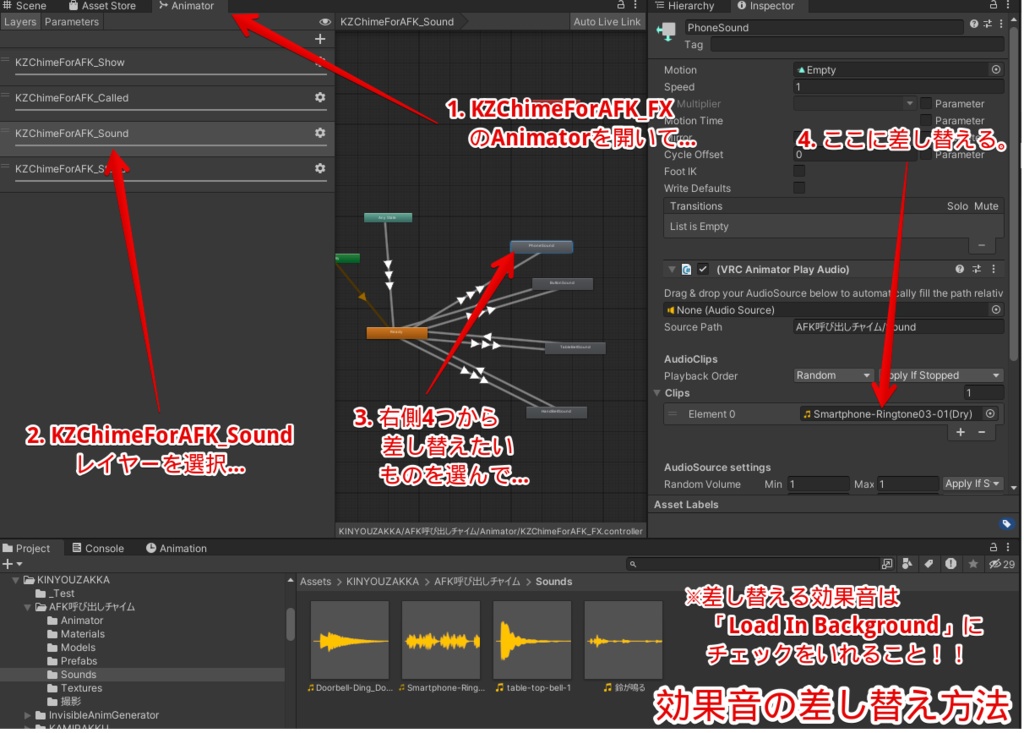
Task: Click the Speed input field
Action: [x=898, y=87]
